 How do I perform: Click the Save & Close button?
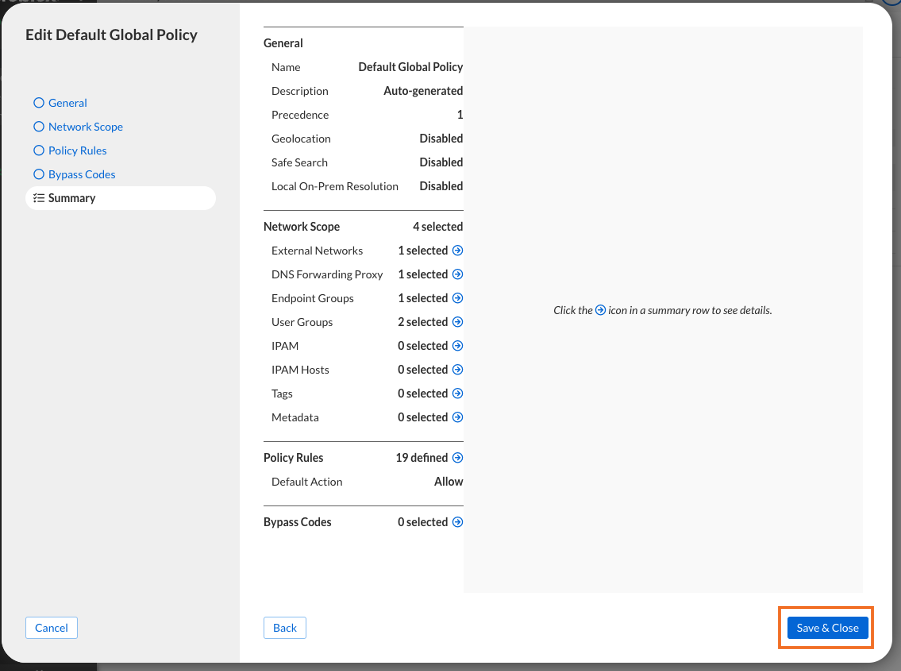coord(827,628)
